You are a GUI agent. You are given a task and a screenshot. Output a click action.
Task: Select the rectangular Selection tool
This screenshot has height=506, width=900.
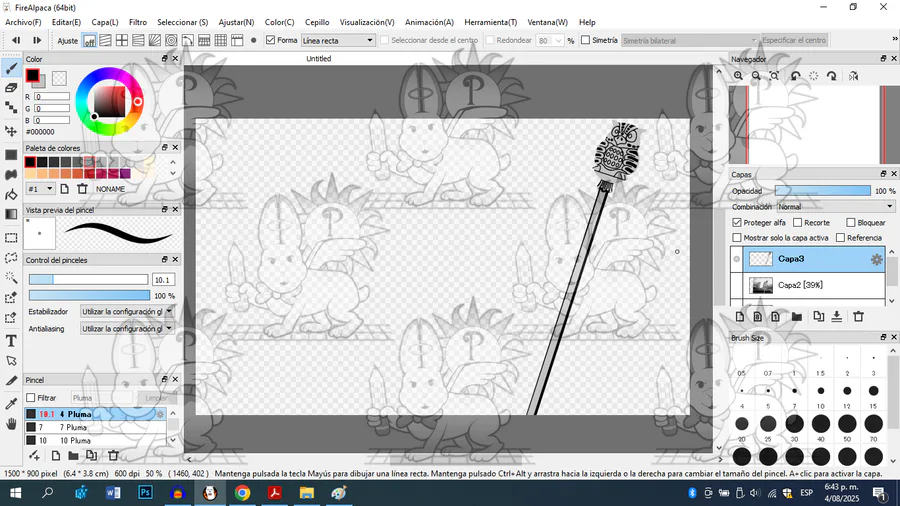[11, 238]
